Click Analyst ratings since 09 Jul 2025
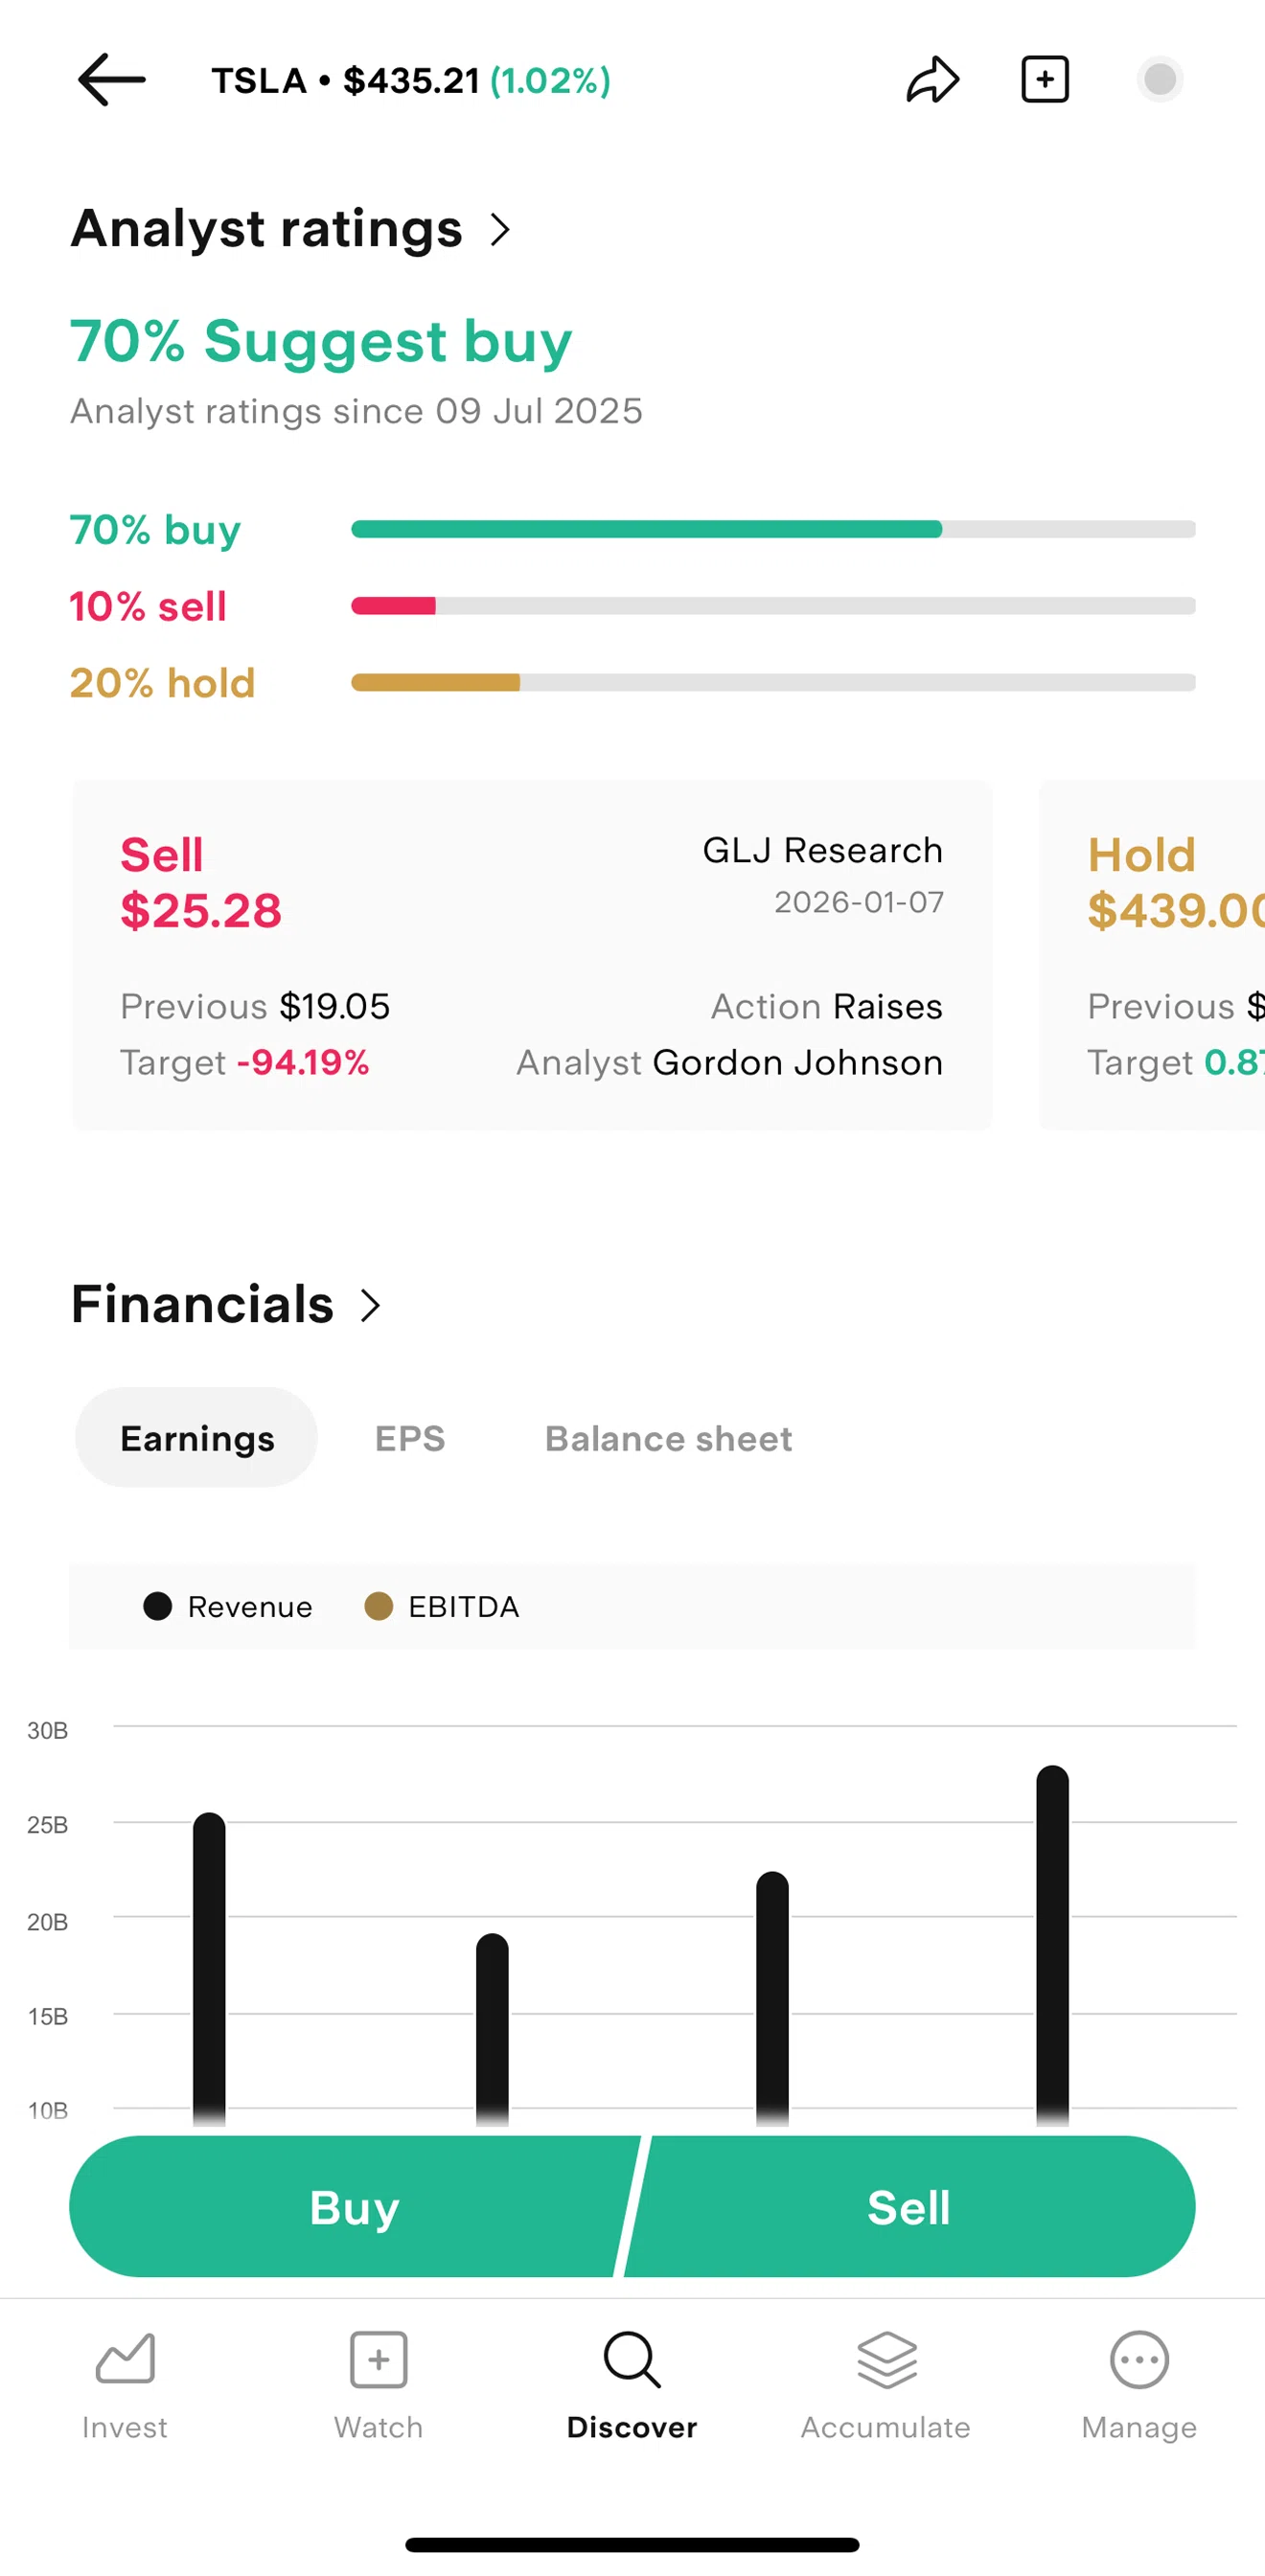The image size is (1265, 2576). pos(356,411)
